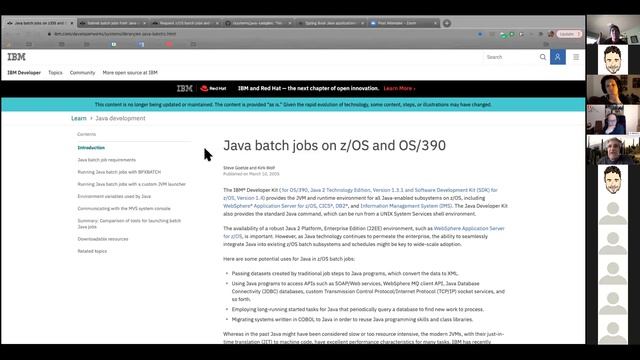Click the article title 'Java batch jobs on z/OS and OS/390'

click(334, 145)
